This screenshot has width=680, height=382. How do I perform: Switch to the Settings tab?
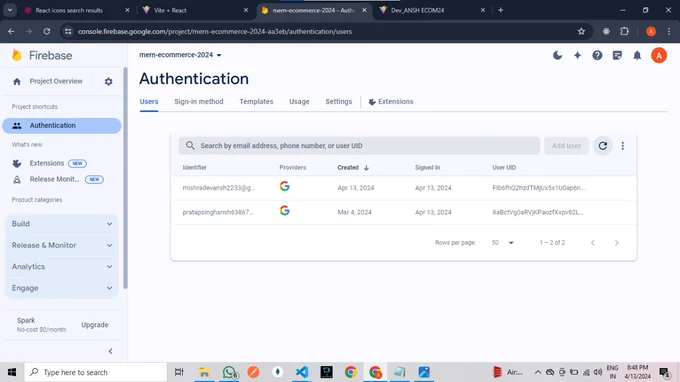339,101
